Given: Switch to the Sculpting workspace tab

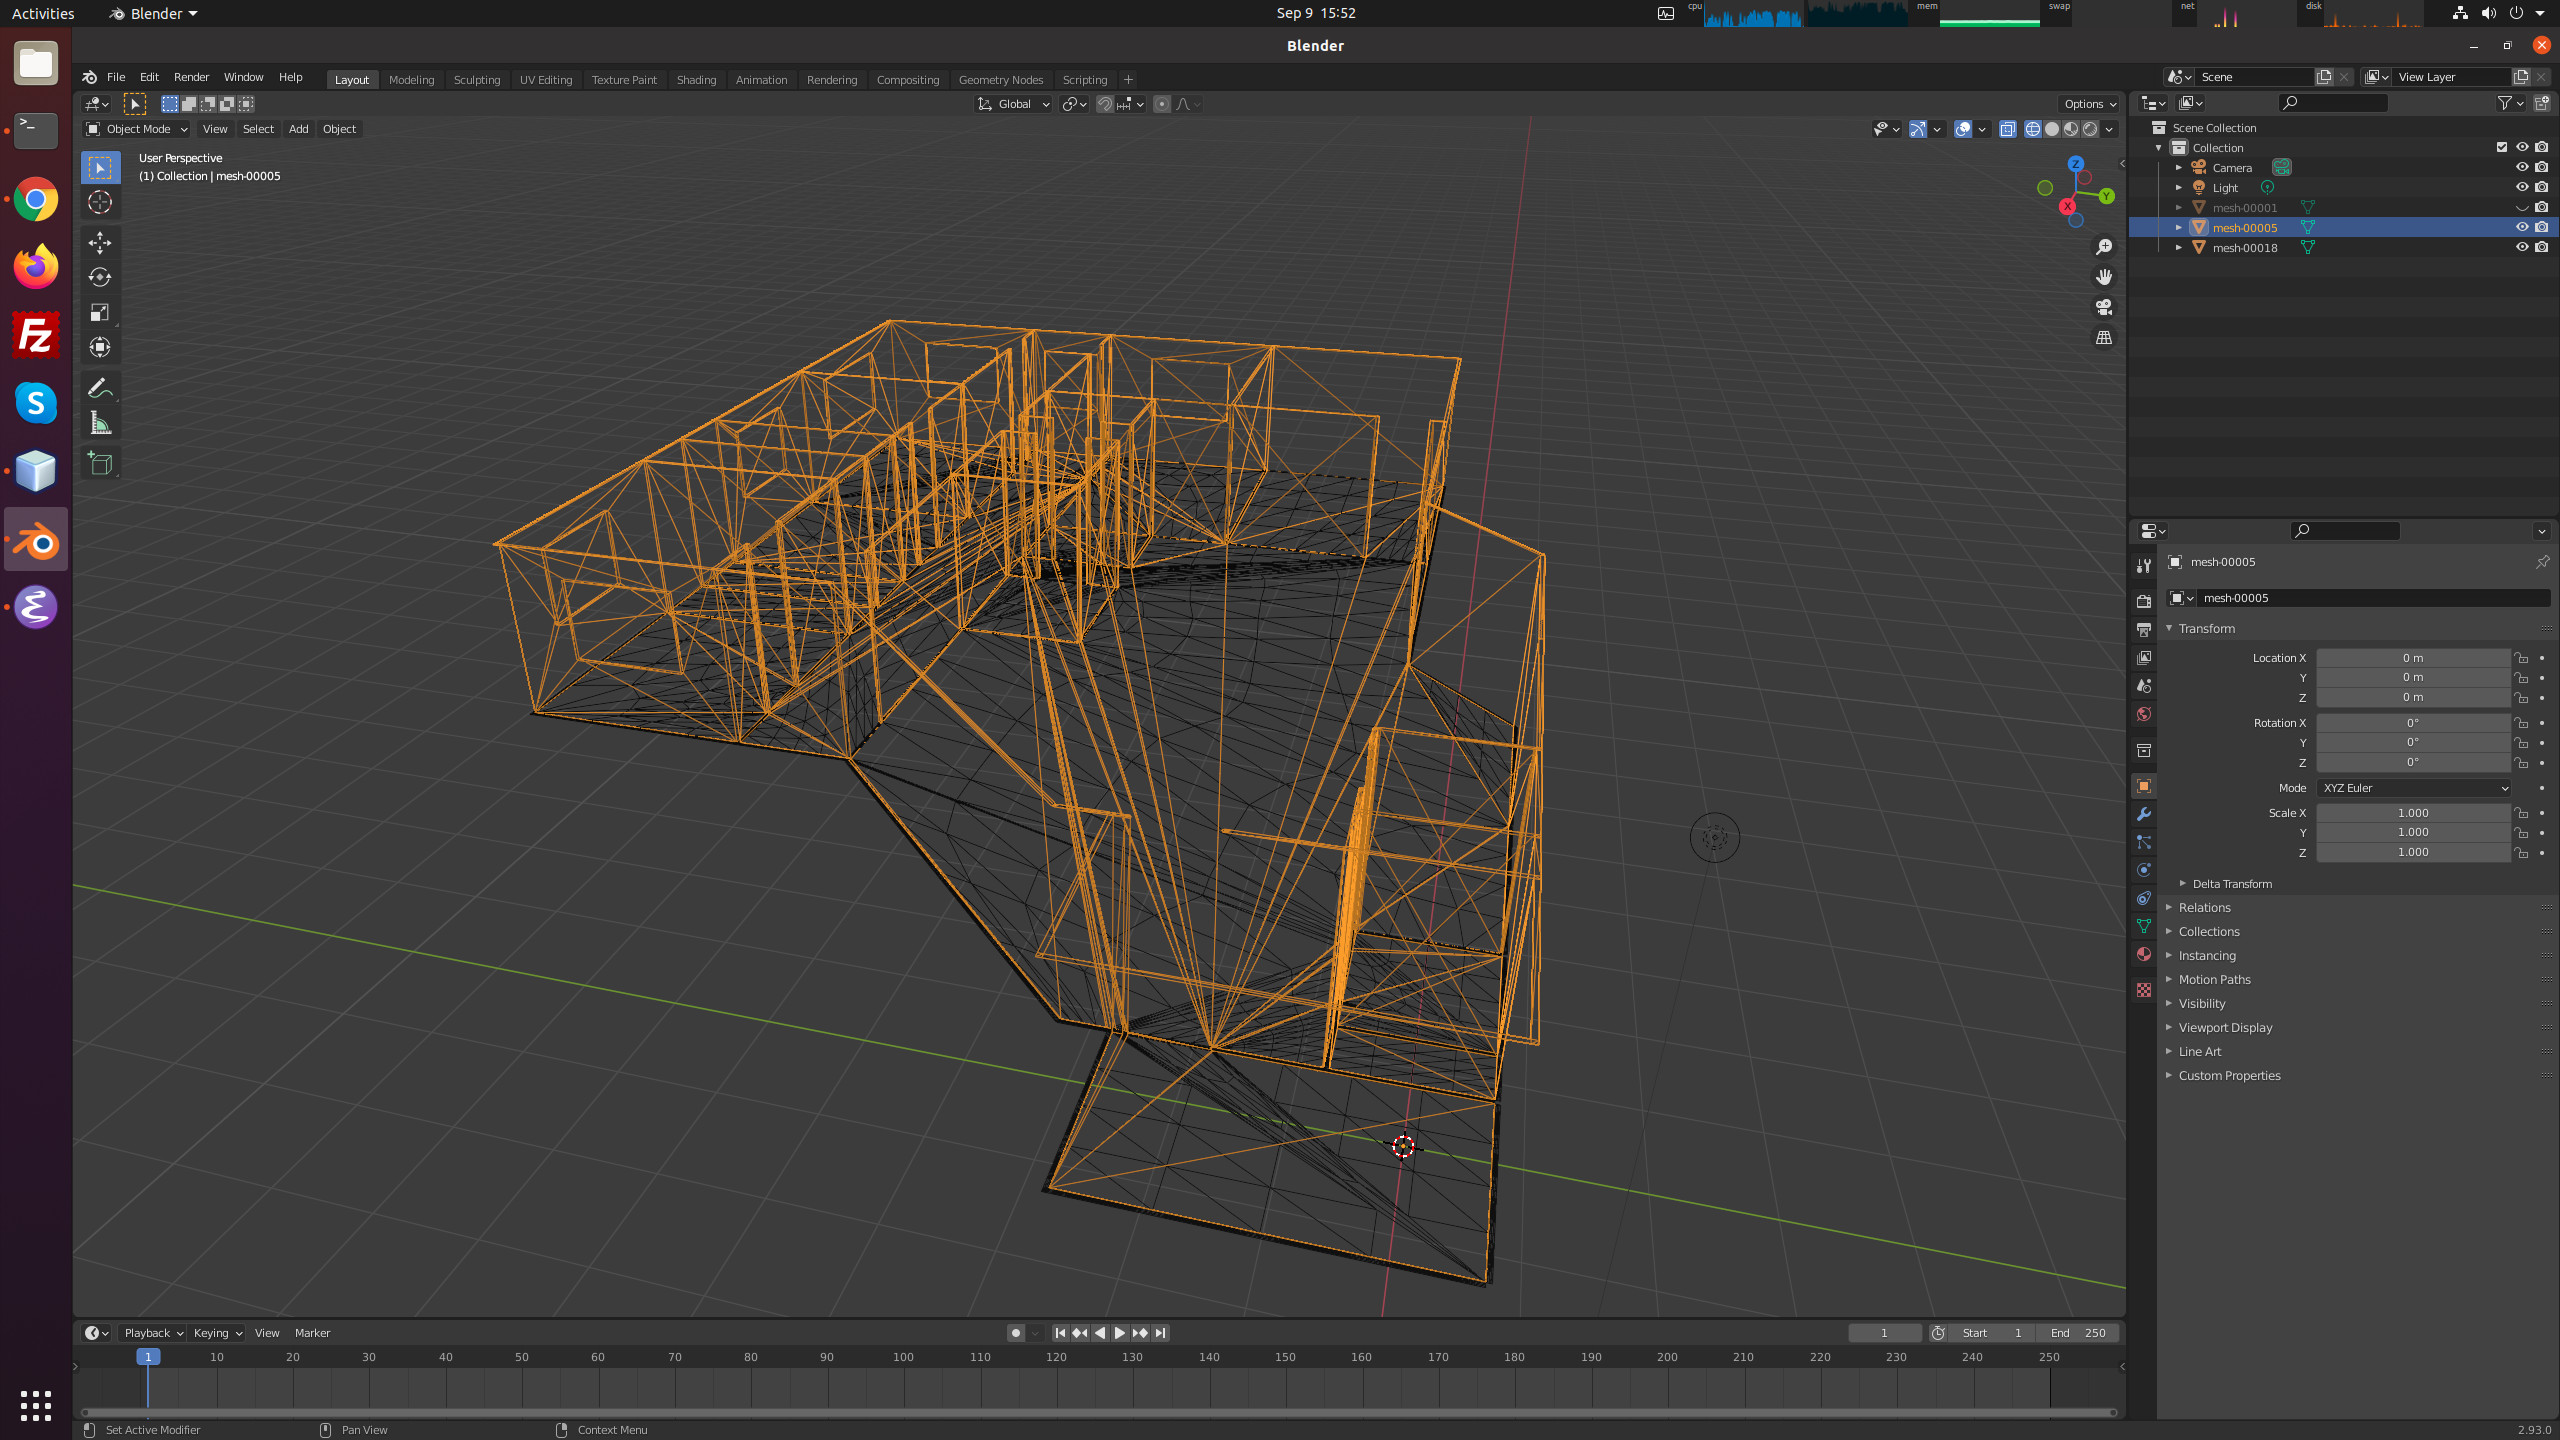Looking at the screenshot, I should 476,80.
